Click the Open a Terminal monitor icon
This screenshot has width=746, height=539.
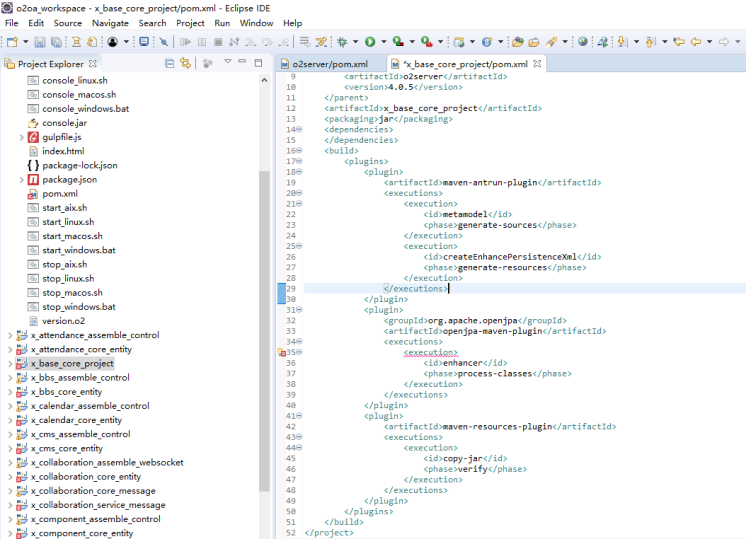click(x=144, y=42)
